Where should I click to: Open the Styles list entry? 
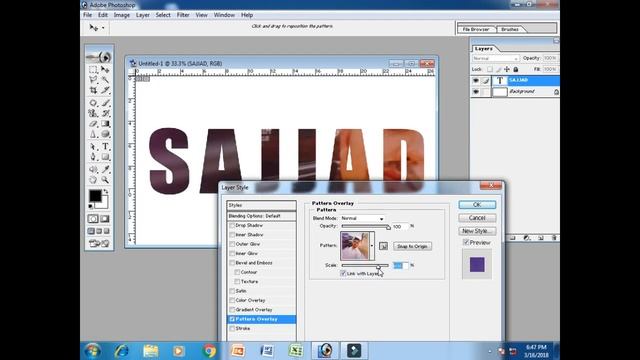[x=262, y=205]
